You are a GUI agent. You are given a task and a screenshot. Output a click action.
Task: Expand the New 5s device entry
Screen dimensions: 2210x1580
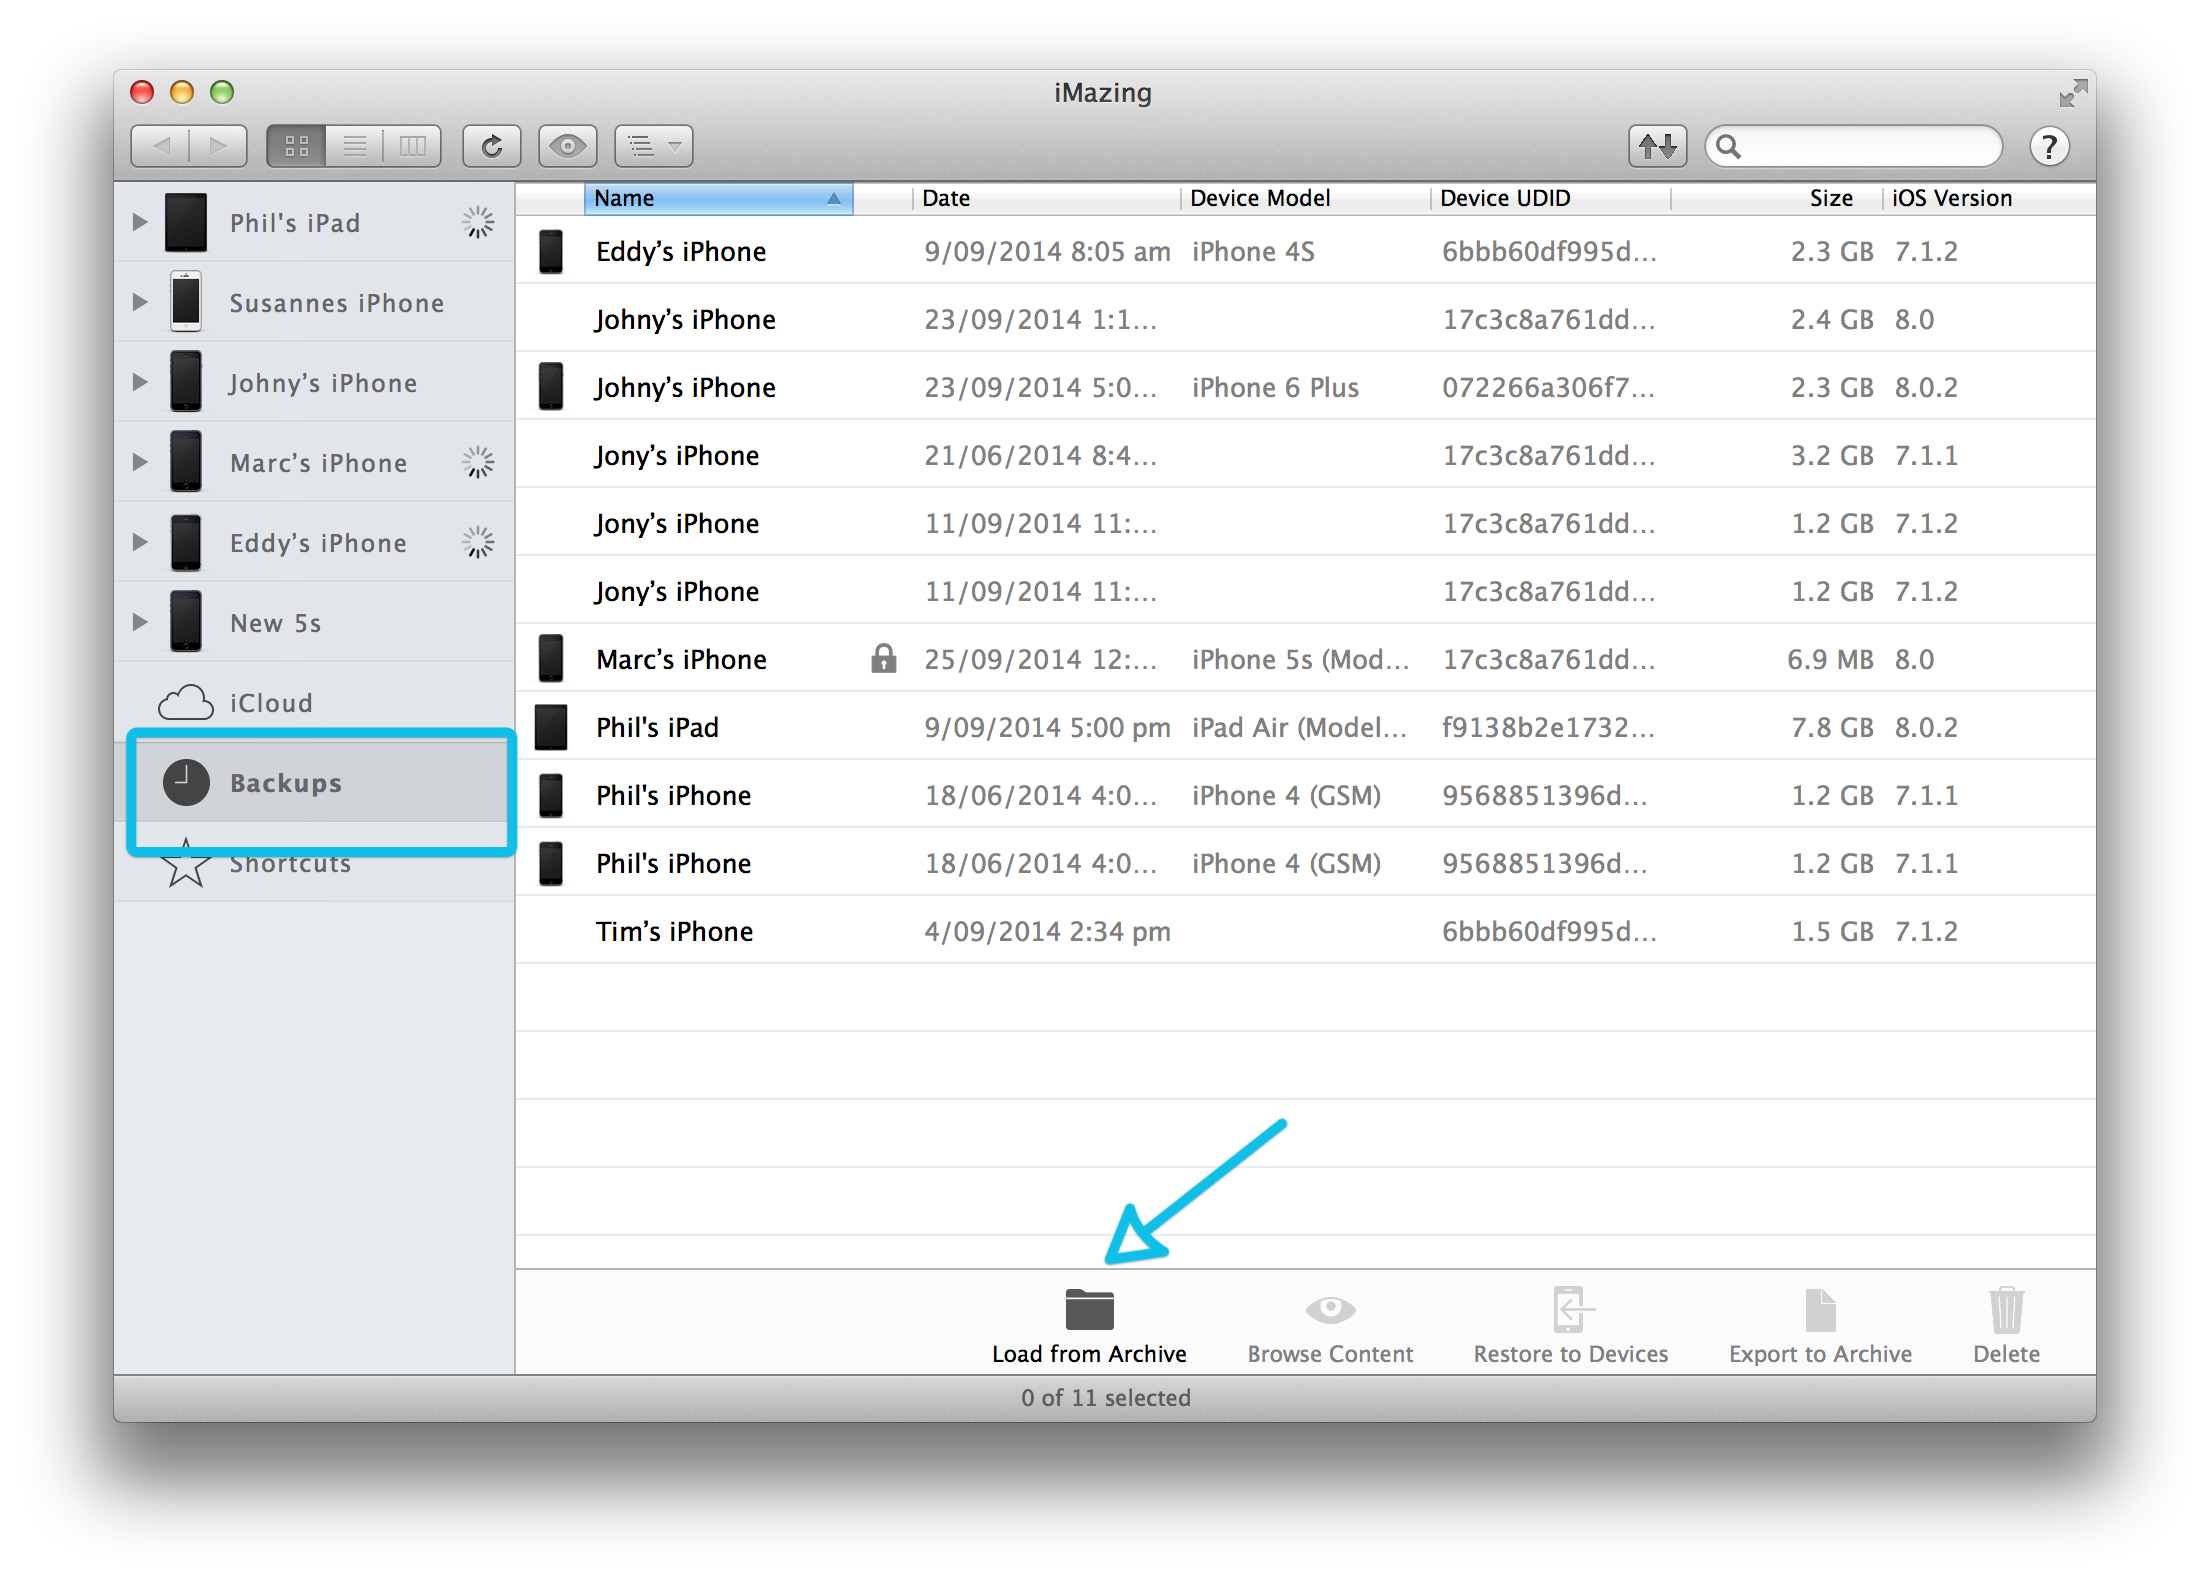click(140, 622)
